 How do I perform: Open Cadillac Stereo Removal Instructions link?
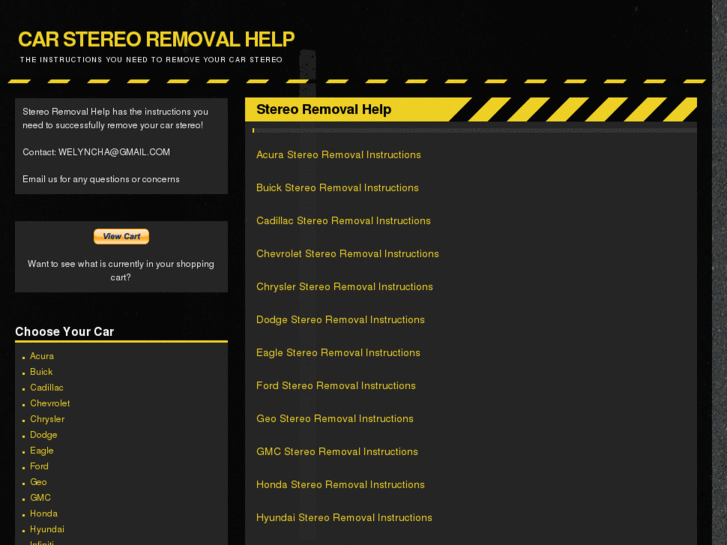pos(343,221)
